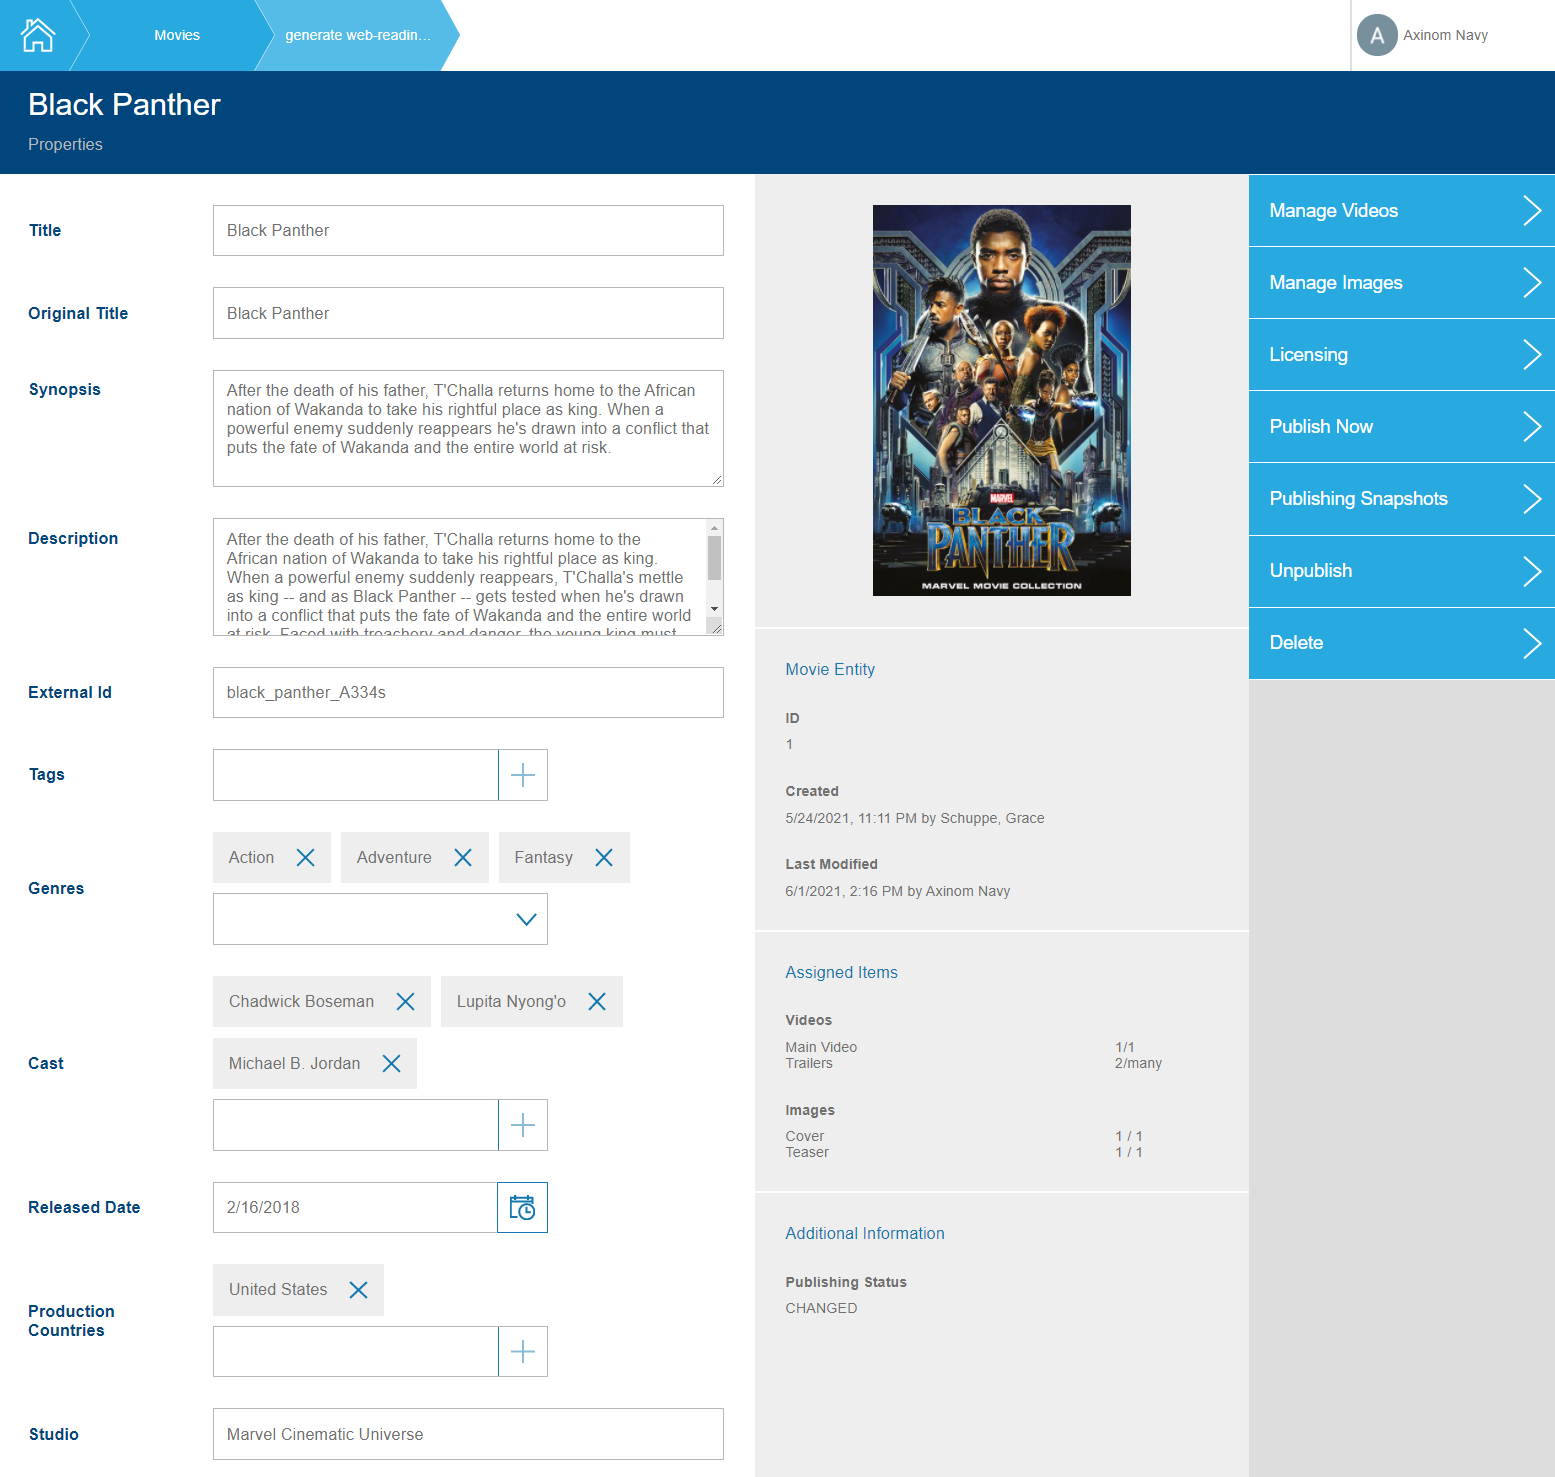Remove the Adventure genre
The height and width of the screenshot is (1477, 1555).
coord(462,857)
